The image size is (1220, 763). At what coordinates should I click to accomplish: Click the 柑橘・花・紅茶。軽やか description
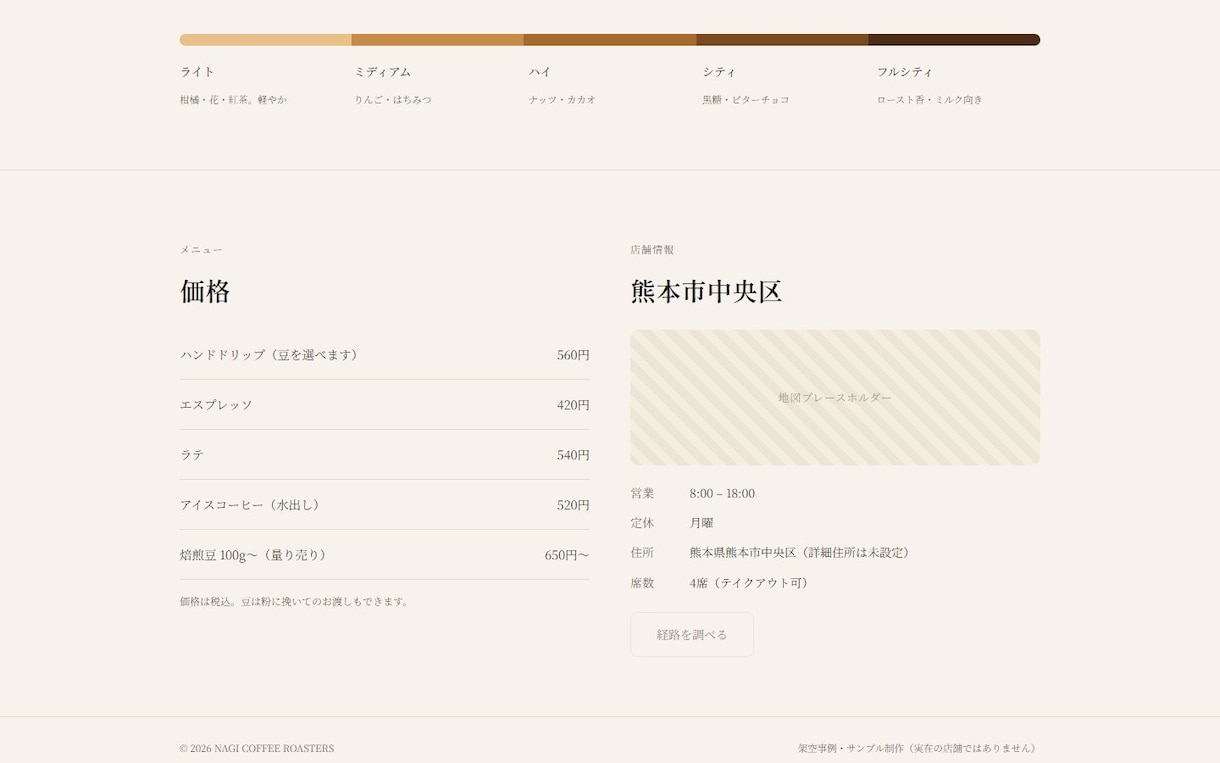pos(233,100)
